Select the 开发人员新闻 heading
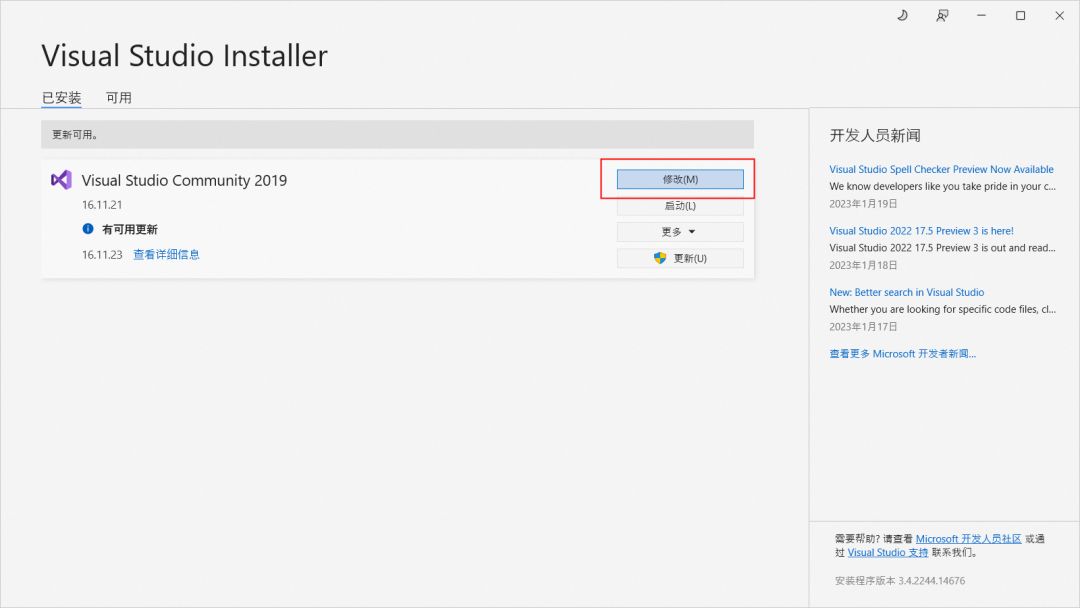1080x608 pixels. click(x=875, y=136)
